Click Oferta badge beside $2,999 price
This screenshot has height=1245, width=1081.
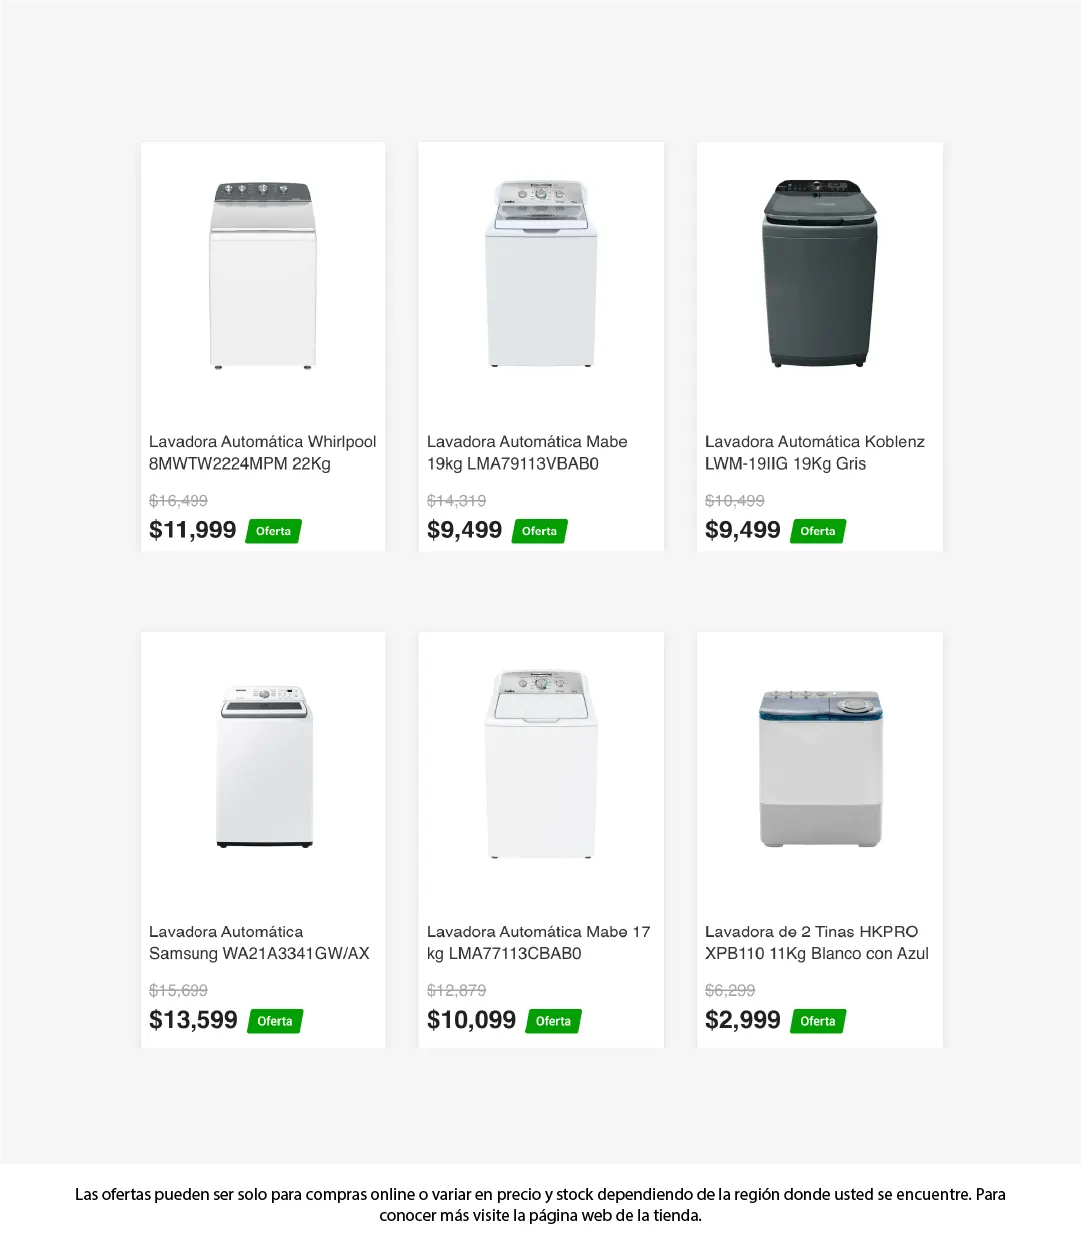[817, 1021]
